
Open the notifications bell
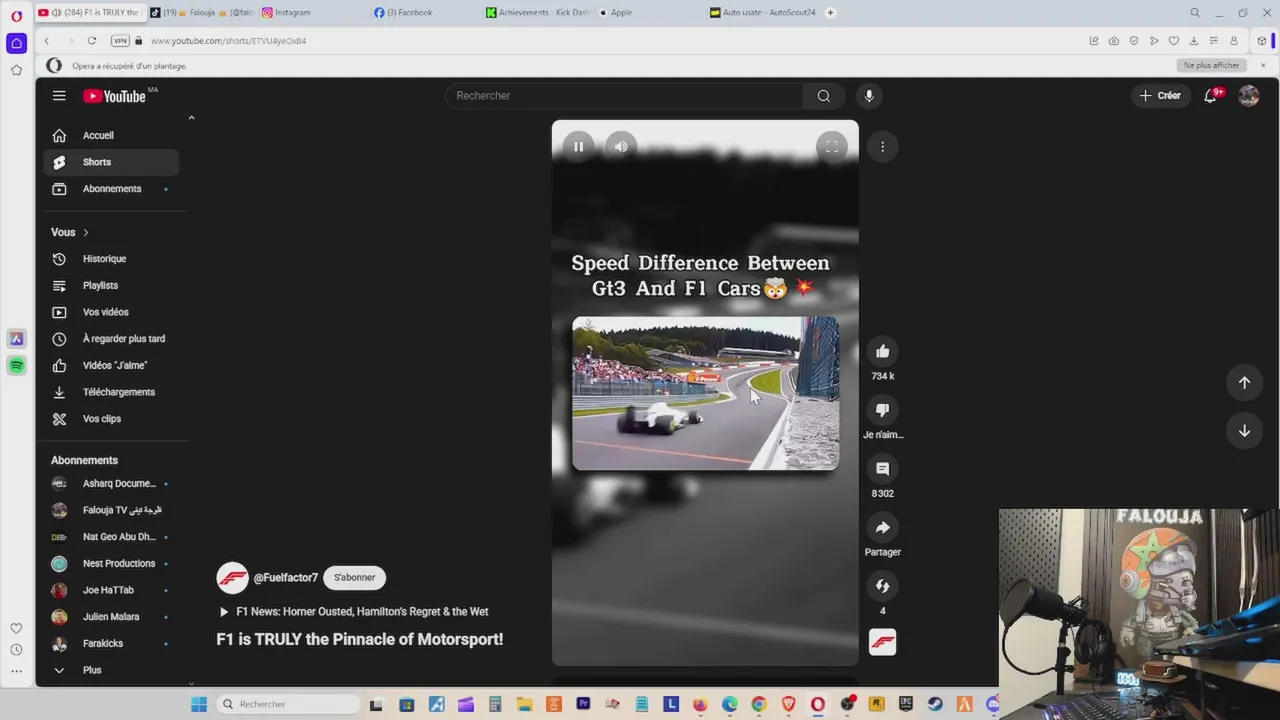tap(1210, 96)
